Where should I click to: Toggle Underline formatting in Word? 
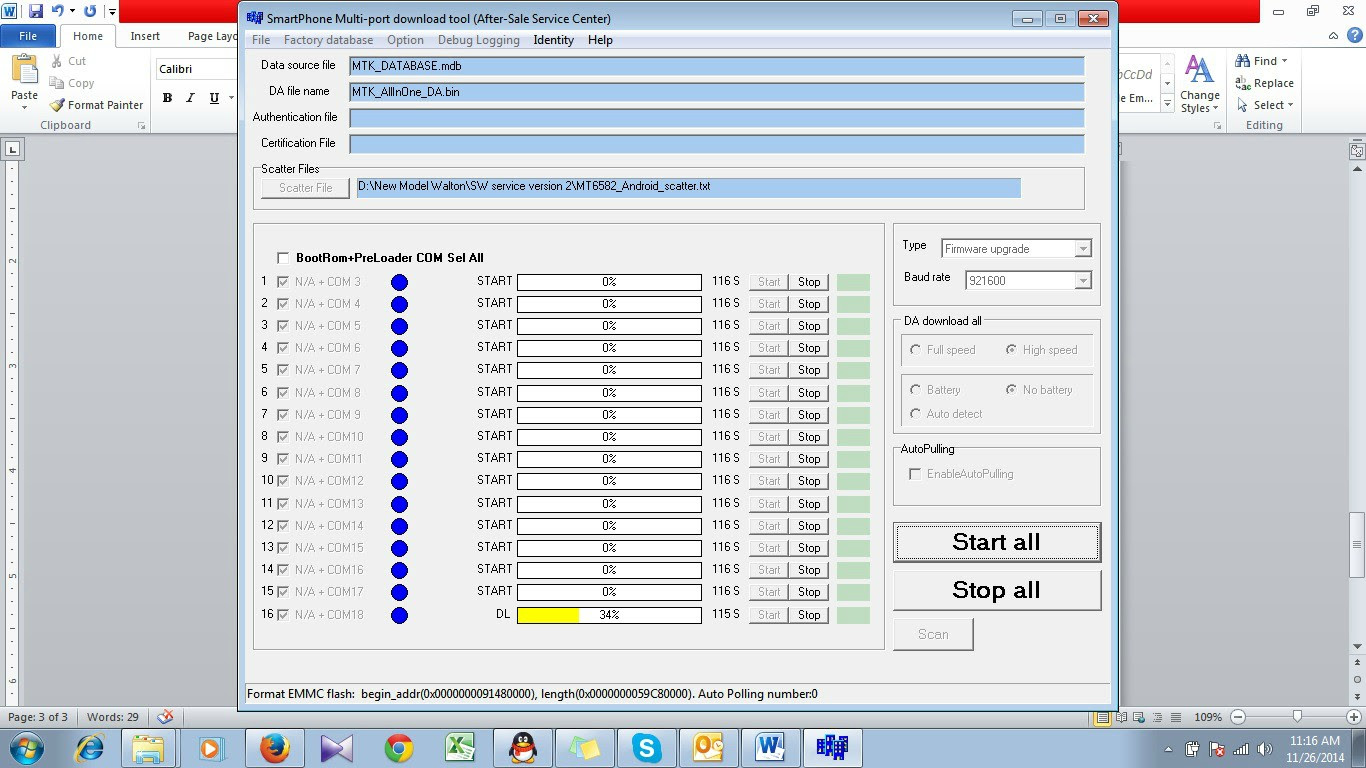tap(214, 98)
